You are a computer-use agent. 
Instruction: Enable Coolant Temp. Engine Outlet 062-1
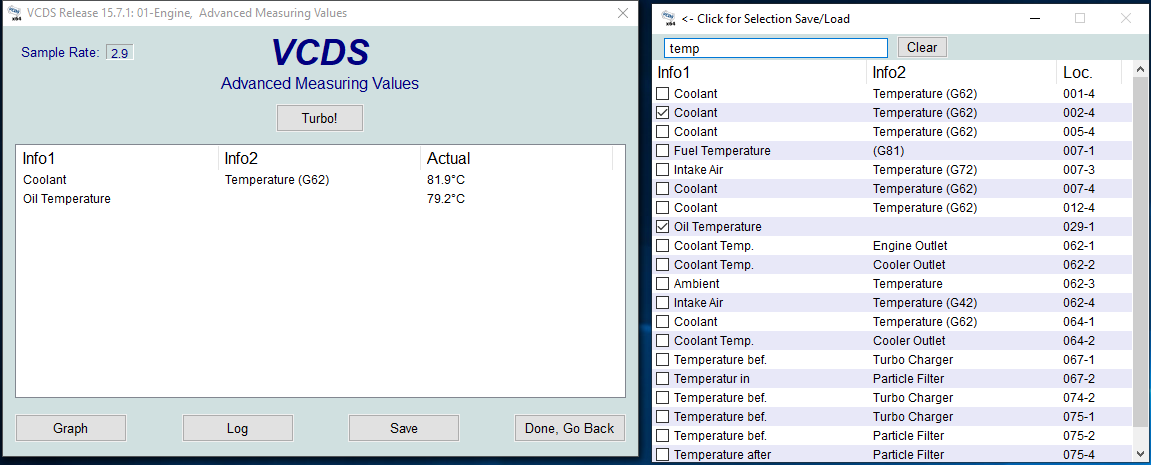(x=663, y=246)
